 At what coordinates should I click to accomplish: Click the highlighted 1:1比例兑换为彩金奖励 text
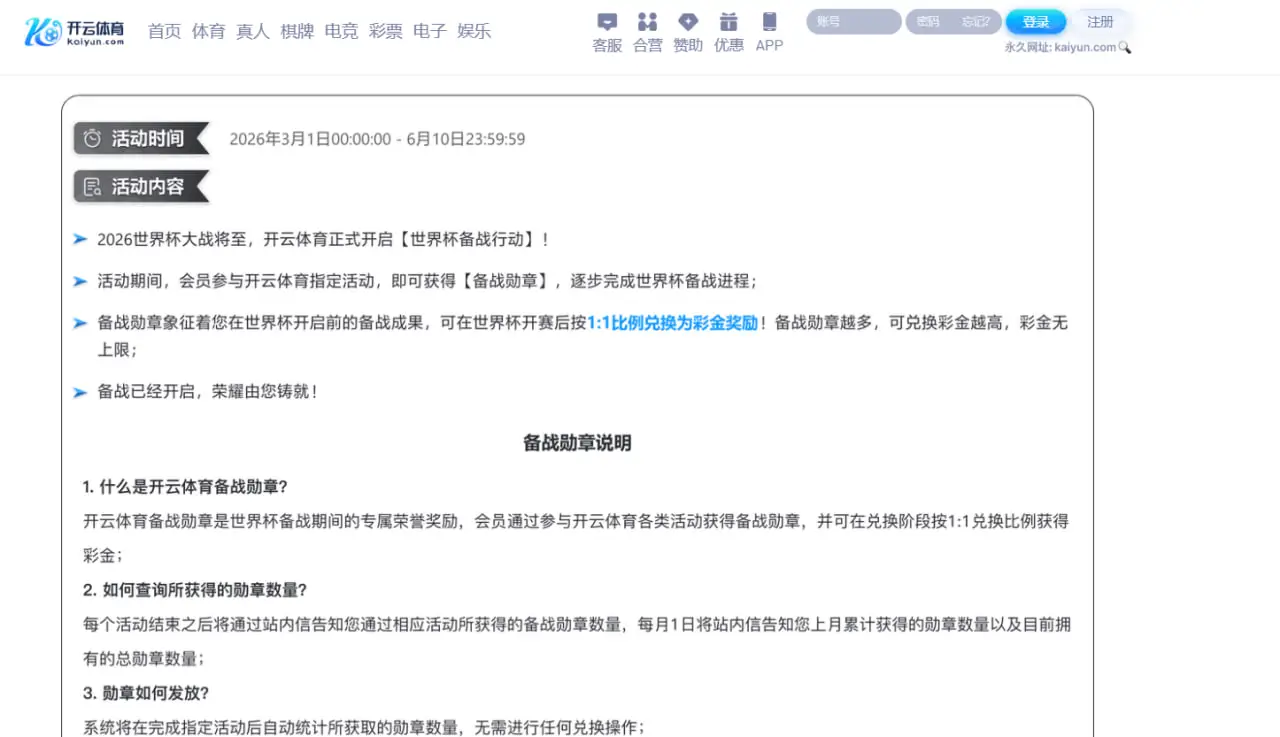[x=672, y=323]
